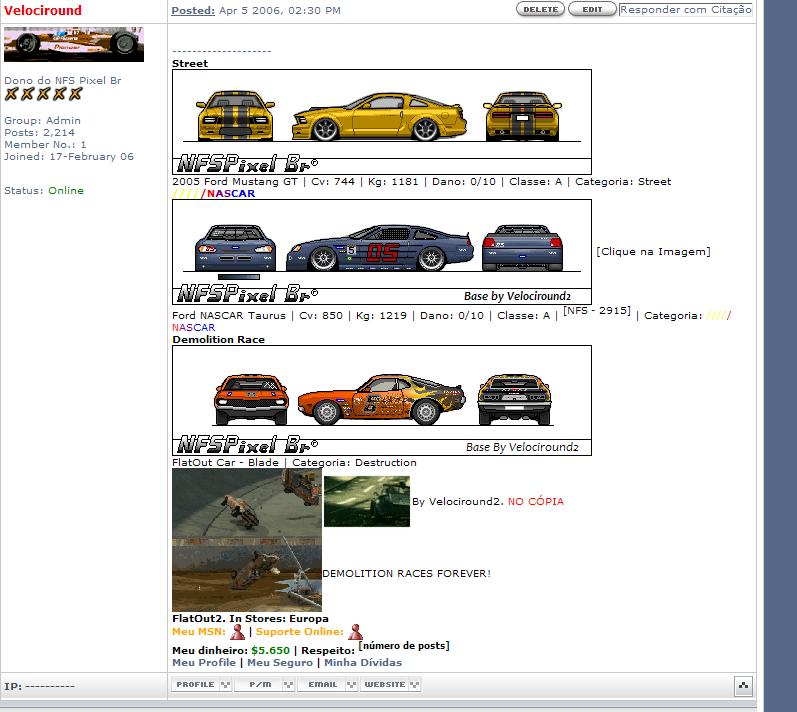Click the 'Status: Online' text
Screen dimensions: 797x712
(x=44, y=191)
